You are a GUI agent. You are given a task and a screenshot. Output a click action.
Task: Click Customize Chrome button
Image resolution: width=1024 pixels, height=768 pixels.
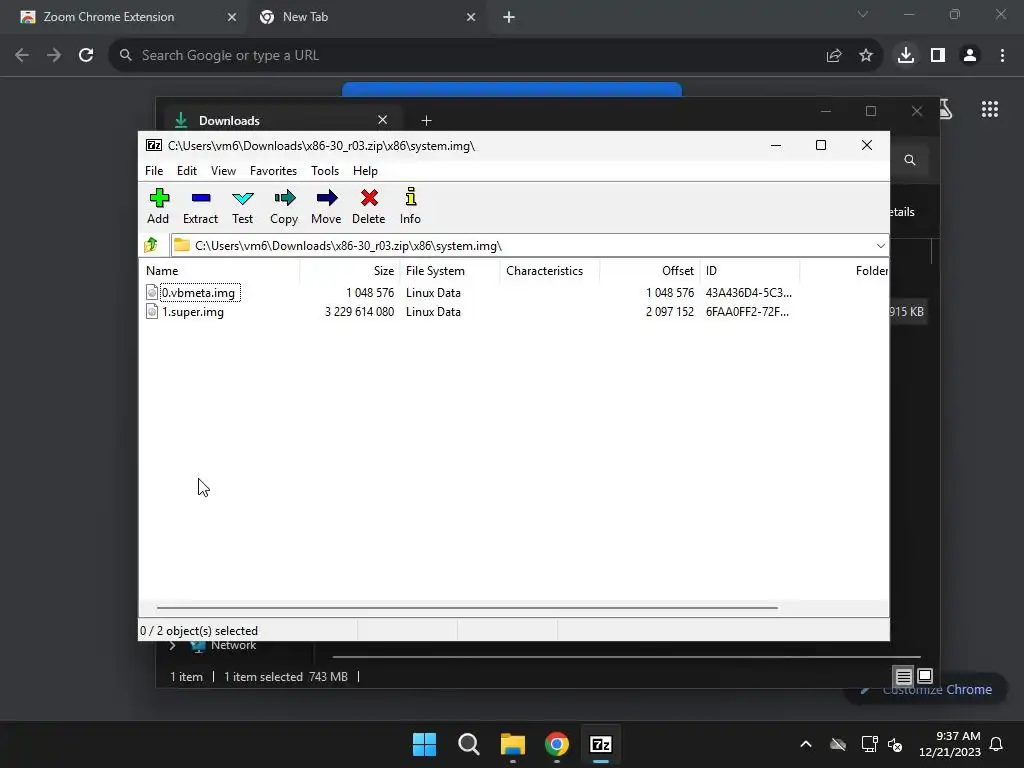tap(926, 689)
